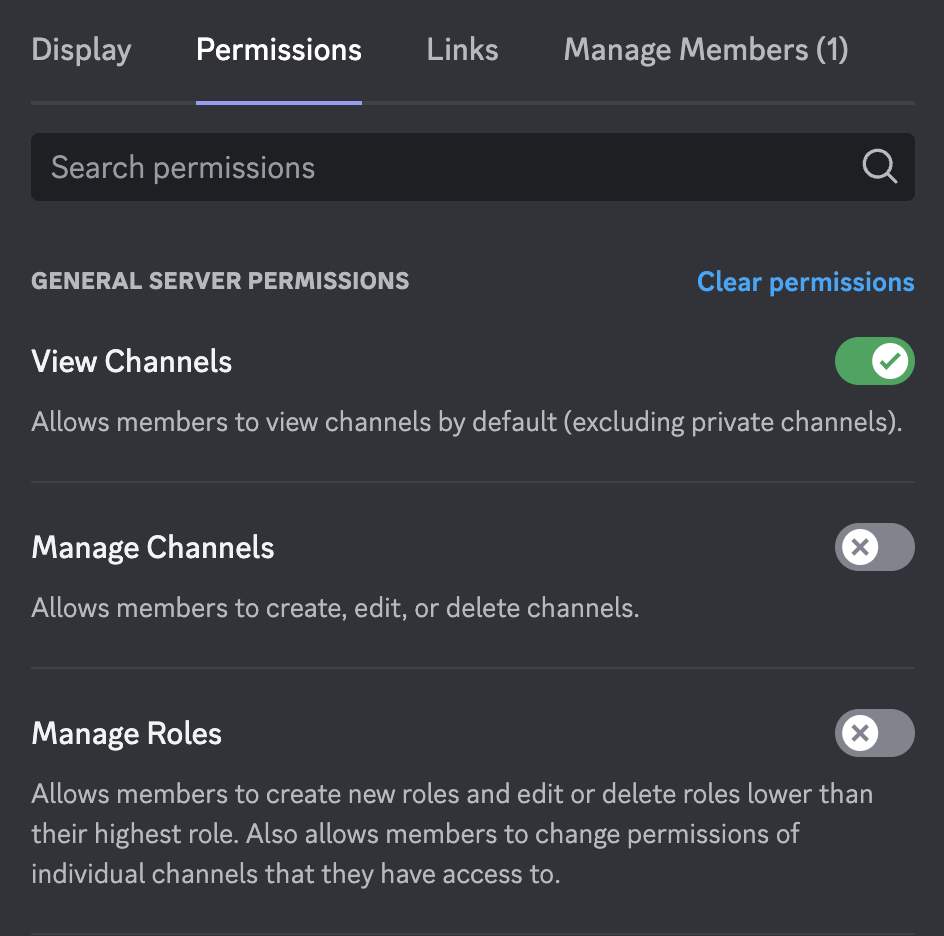Focus the Search permissions field

[473, 167]
